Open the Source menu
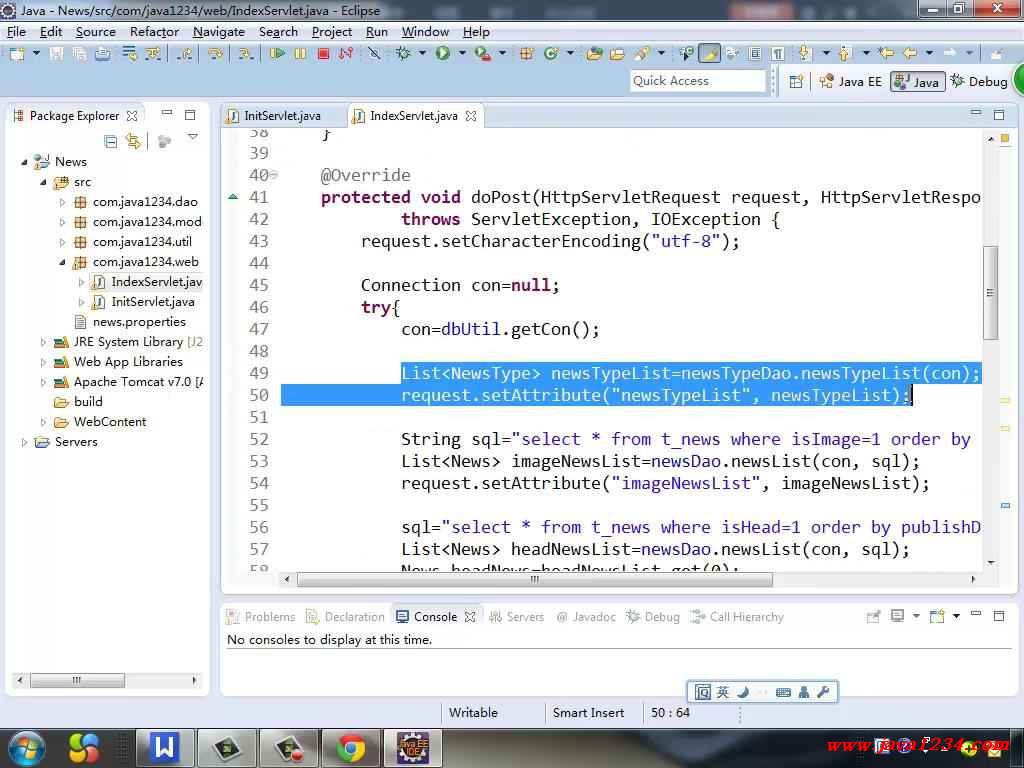1024x768 pixels. pyautogui.click(x=95, y=31)
